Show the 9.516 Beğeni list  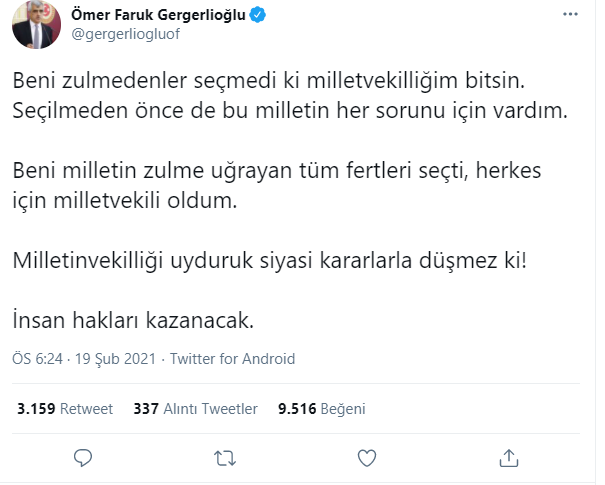[321, 408]
